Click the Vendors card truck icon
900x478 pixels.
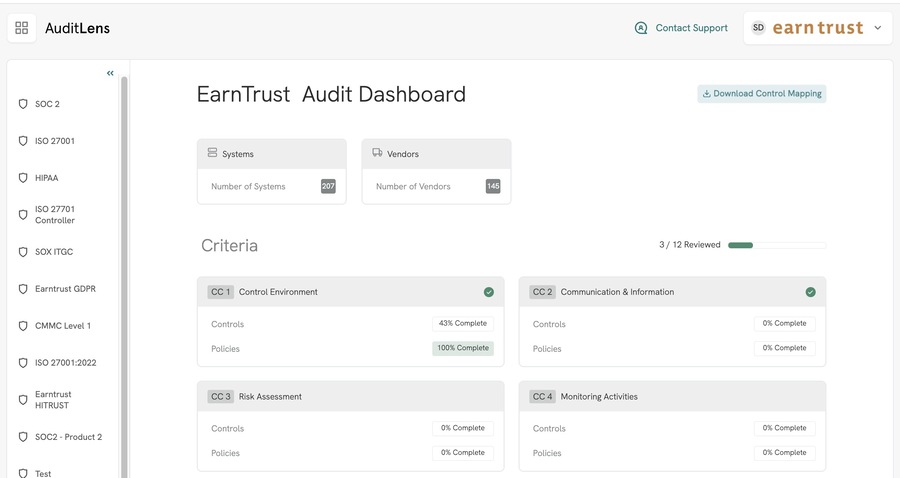tap(377, 153)
